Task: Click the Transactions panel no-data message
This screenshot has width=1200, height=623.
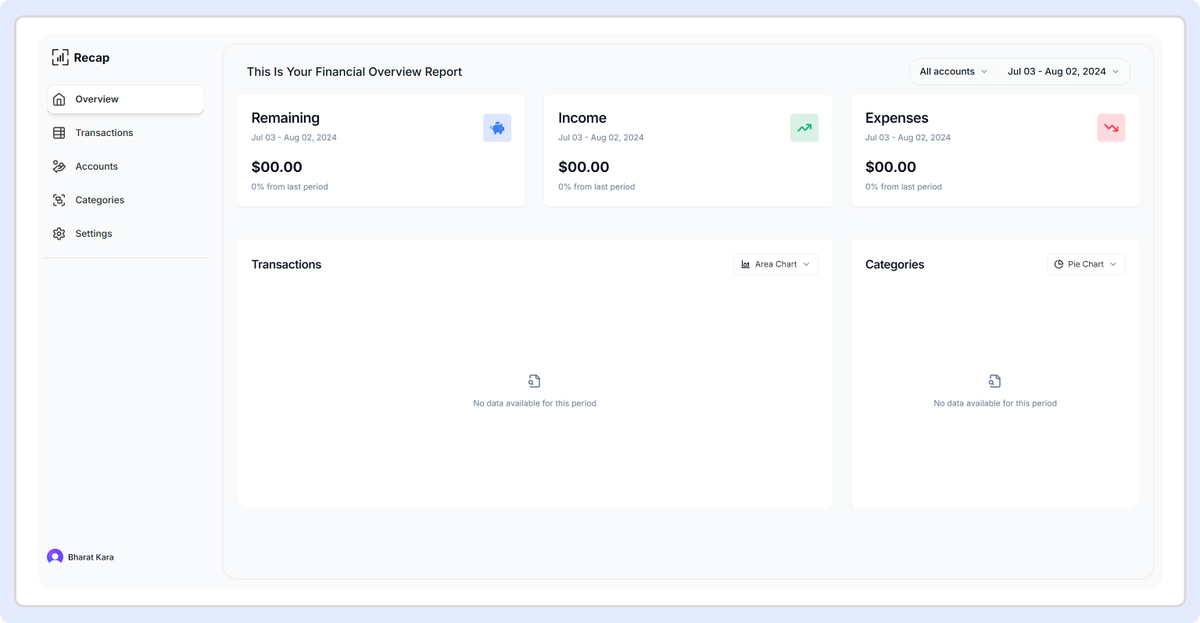Action: (535, 403)
